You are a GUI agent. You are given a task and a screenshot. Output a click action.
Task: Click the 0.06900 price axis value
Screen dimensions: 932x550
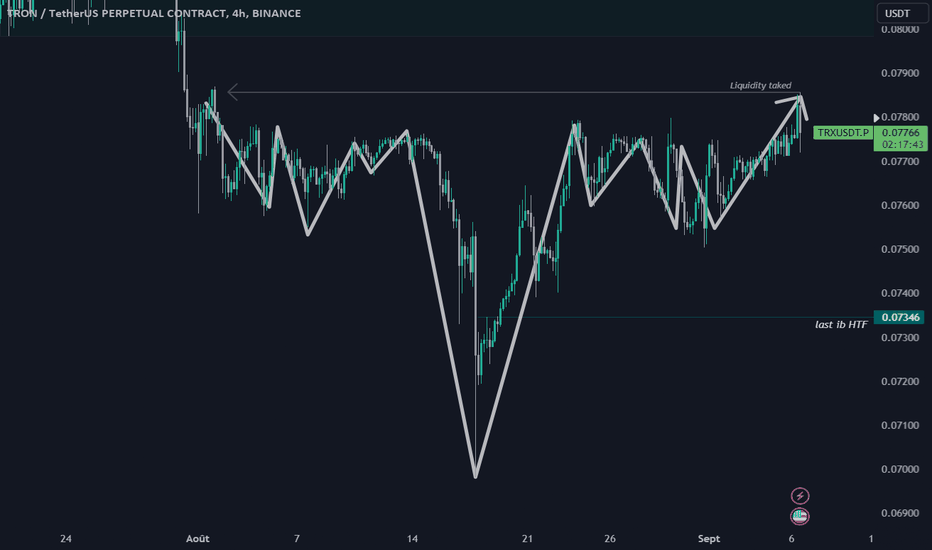900,513
